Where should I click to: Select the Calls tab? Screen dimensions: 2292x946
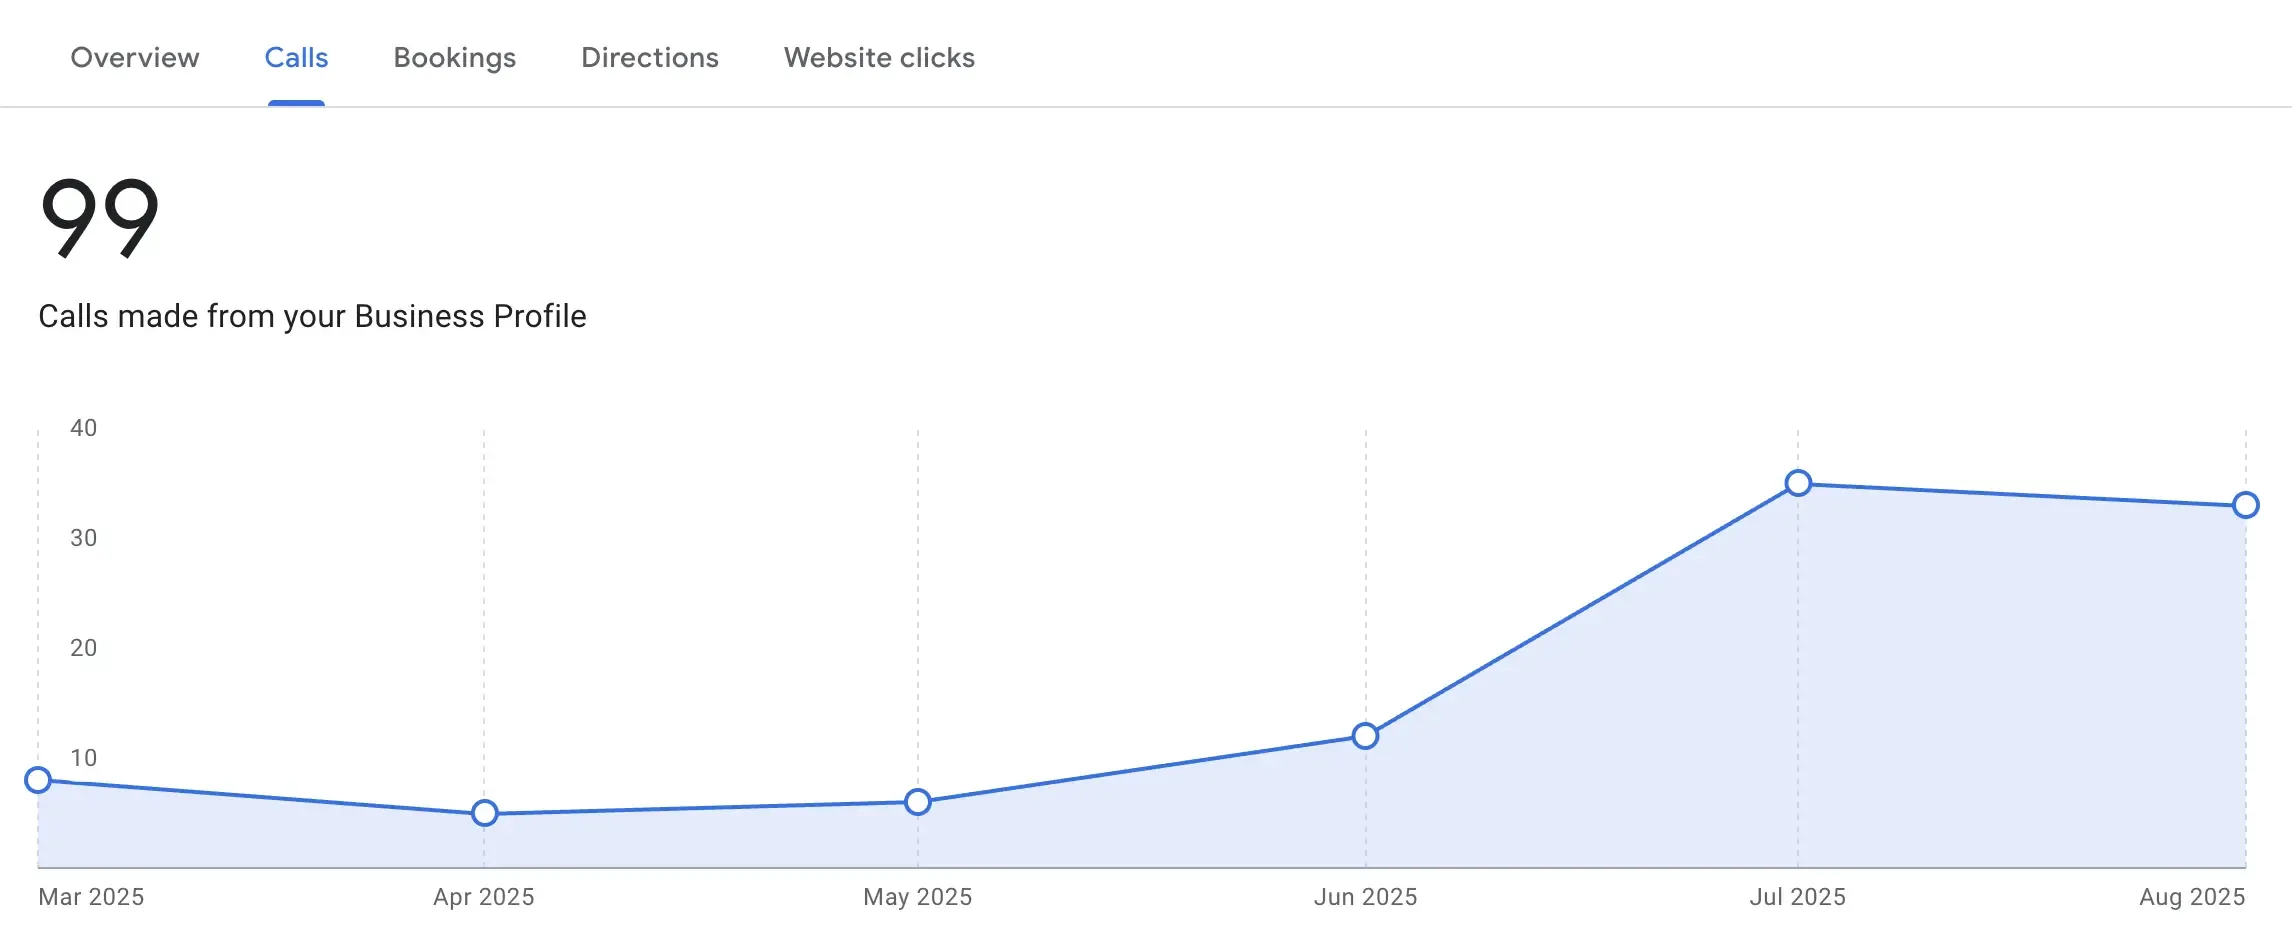[x=296, y=58]
